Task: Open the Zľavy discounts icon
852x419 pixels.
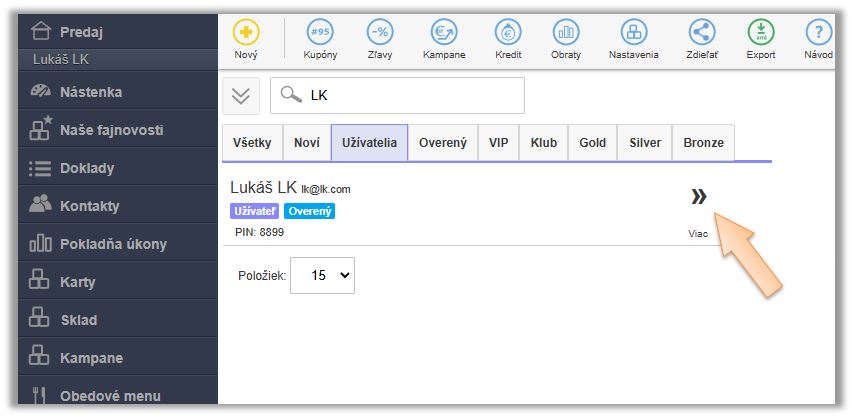Action: click(380, 32)
